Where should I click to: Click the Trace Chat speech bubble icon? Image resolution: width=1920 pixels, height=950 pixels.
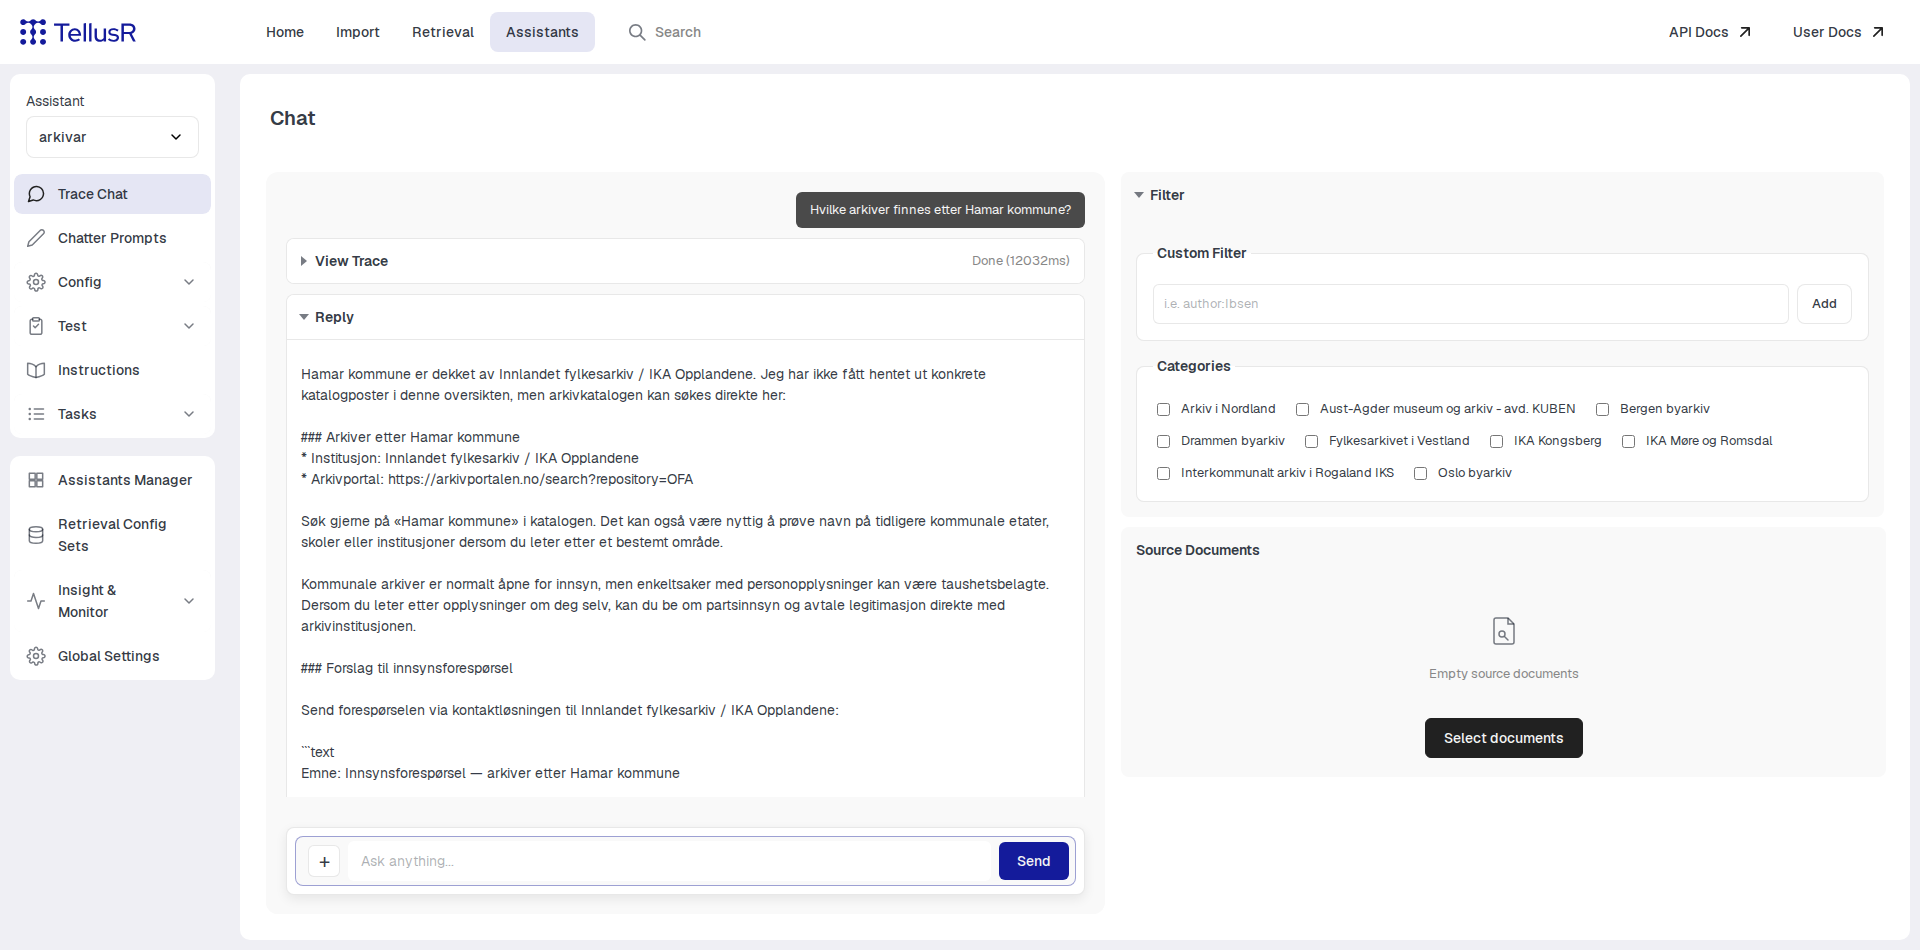point(36,194)
